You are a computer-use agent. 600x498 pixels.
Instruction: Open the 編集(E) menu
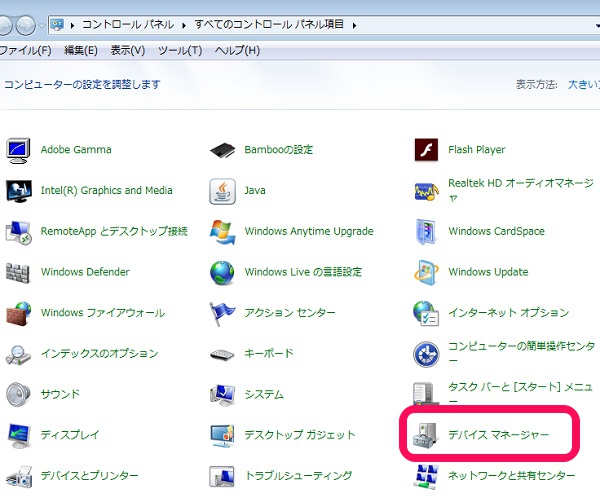click(x=81, y=50)
